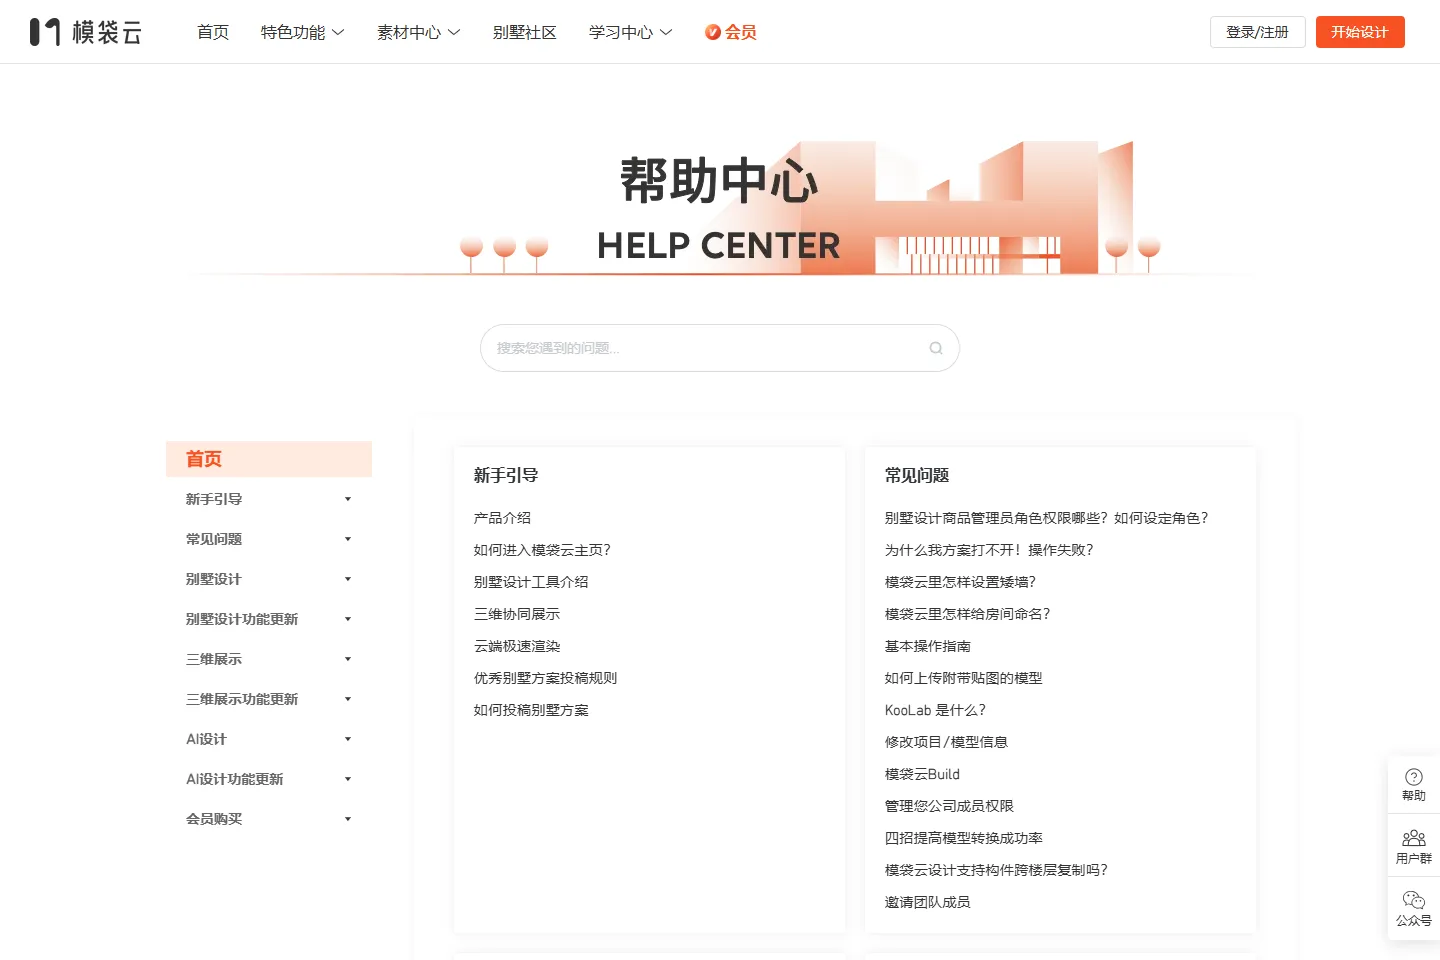The width and height of the screenshot is (1440, 960).
Task: Open 优秀别墅方案投稿规则 article
Action: [546, 678]
